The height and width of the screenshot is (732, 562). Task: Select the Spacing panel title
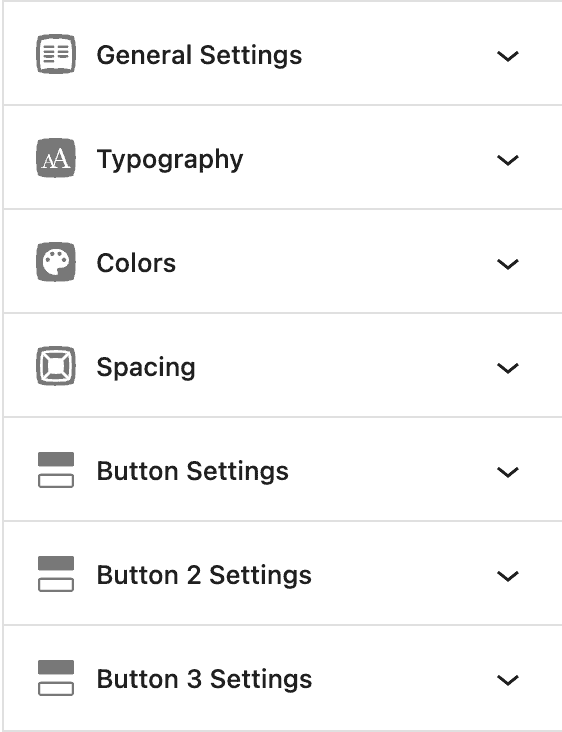point(146,368)
